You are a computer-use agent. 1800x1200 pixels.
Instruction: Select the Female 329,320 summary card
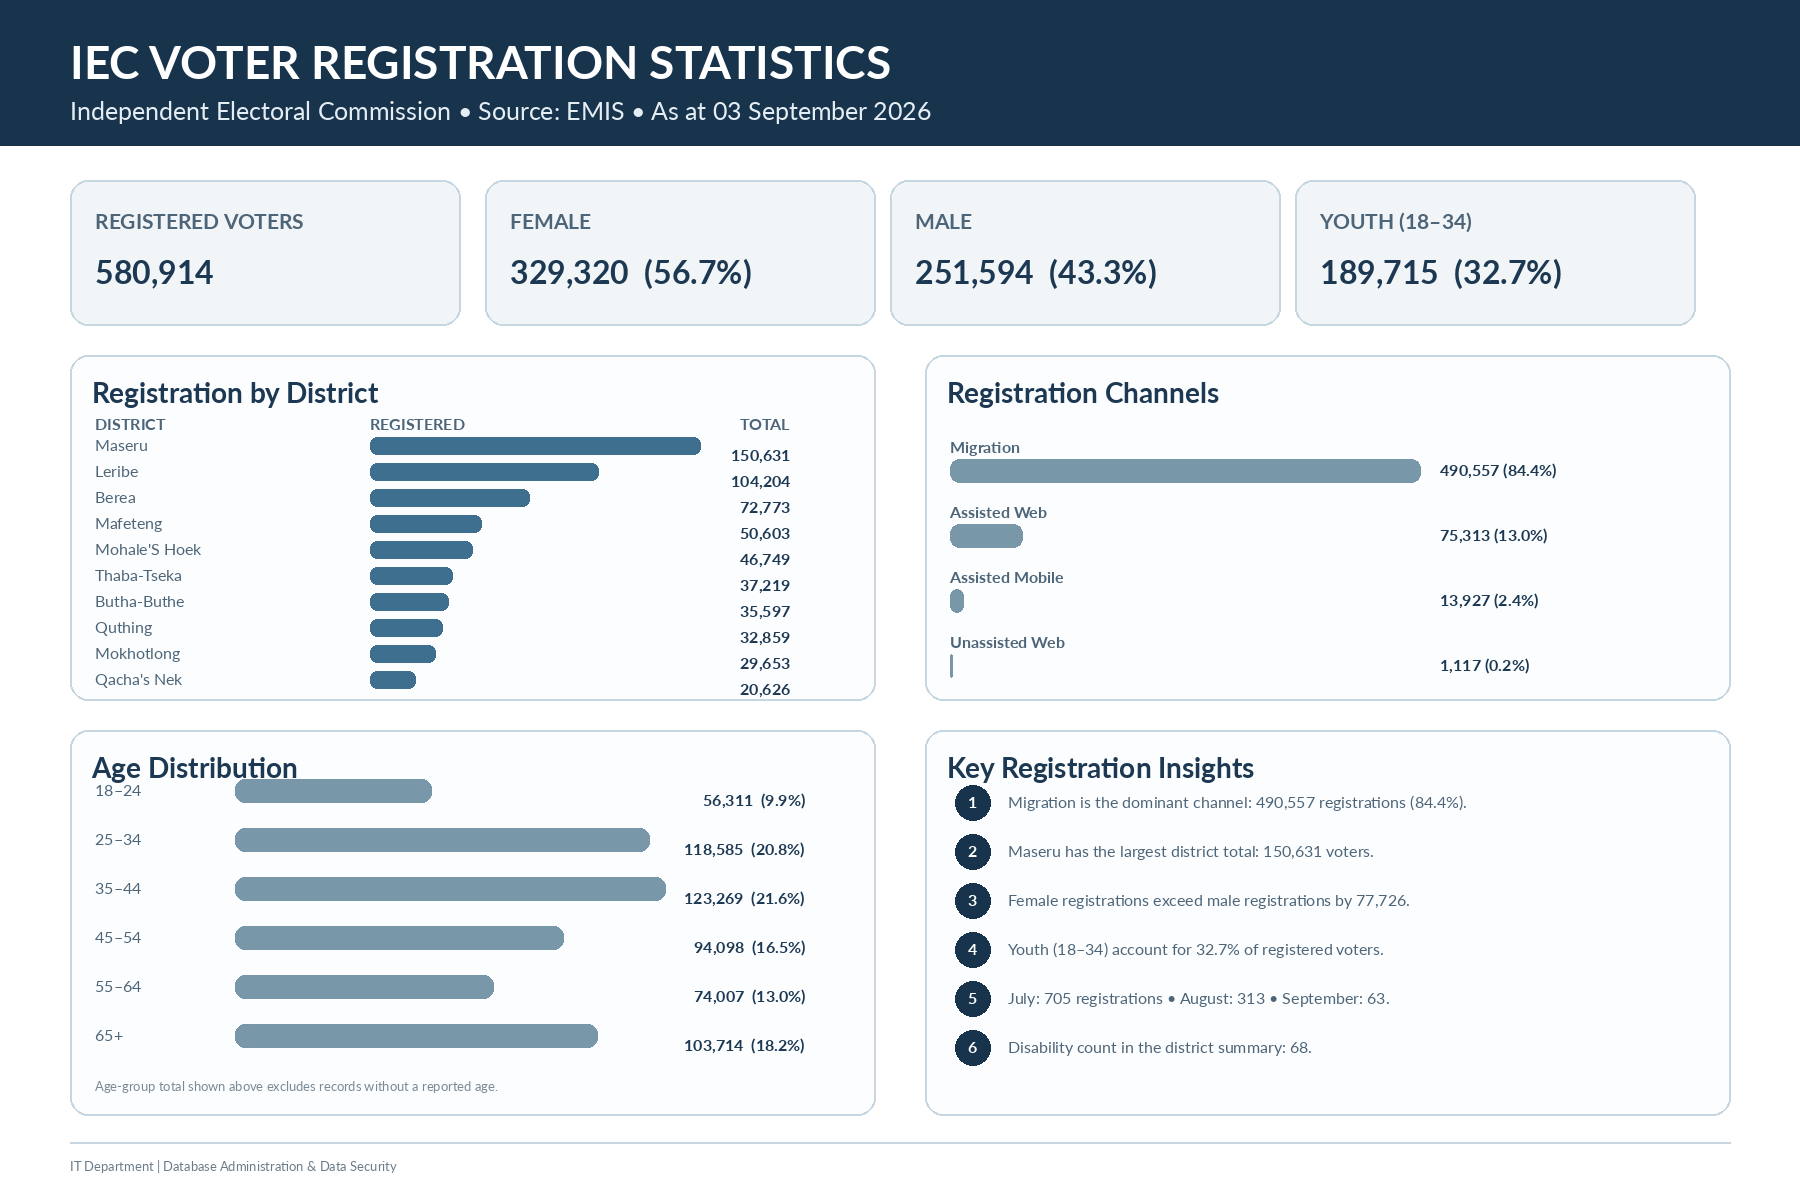click(x=680, y=253)
